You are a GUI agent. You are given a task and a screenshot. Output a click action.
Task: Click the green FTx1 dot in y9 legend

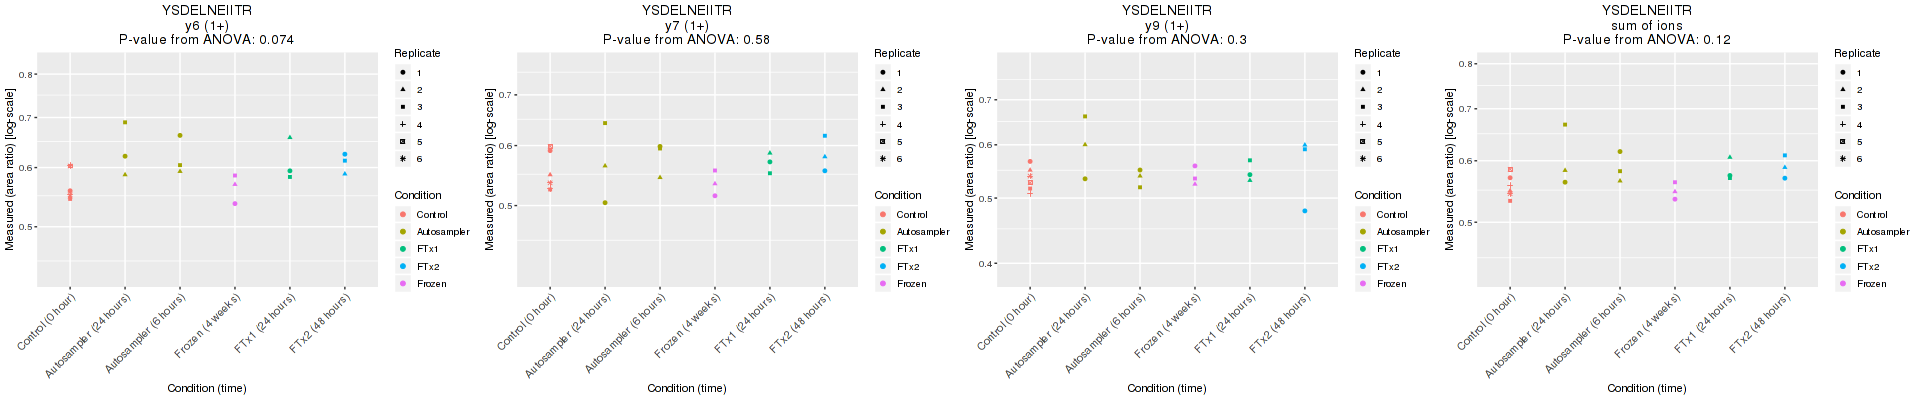1362,249
